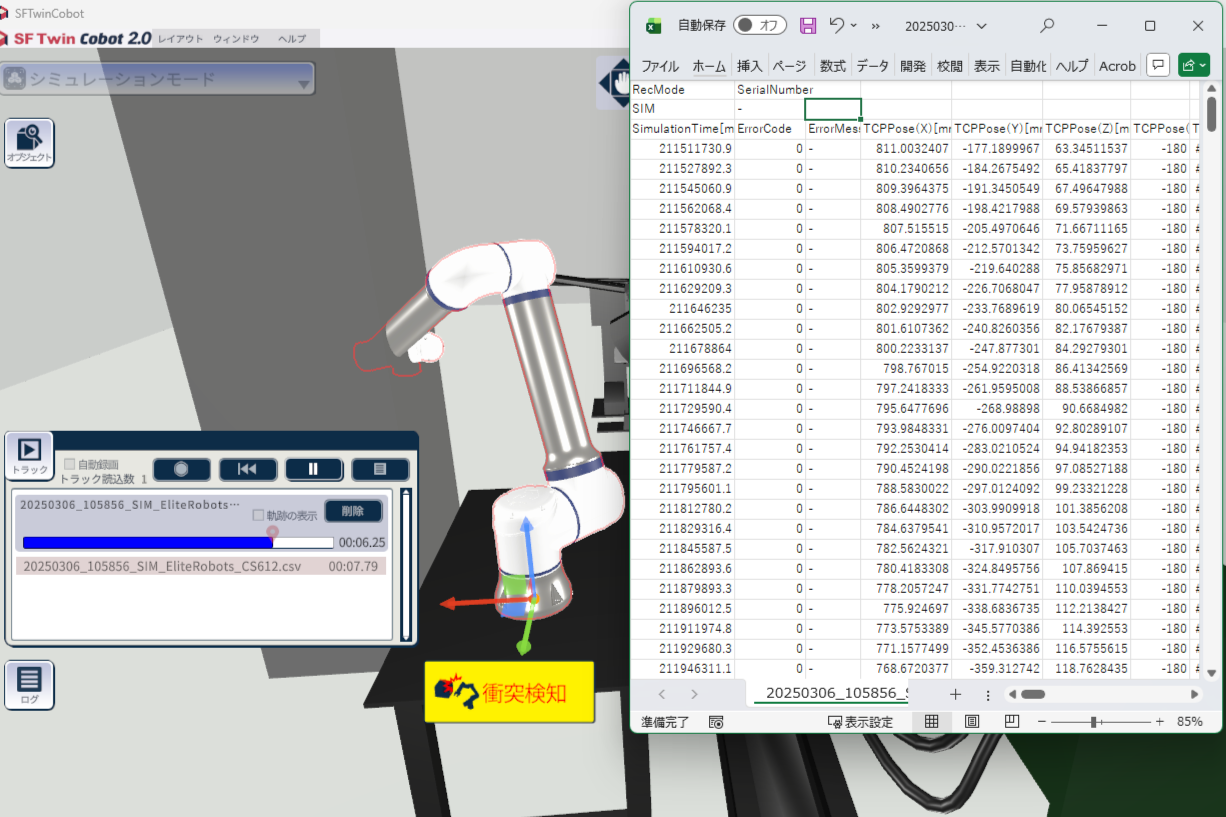The width and height of the screenshot is (1226, 817).
Task: Open the レイアウト menu
Action: (x=181, y=39)
